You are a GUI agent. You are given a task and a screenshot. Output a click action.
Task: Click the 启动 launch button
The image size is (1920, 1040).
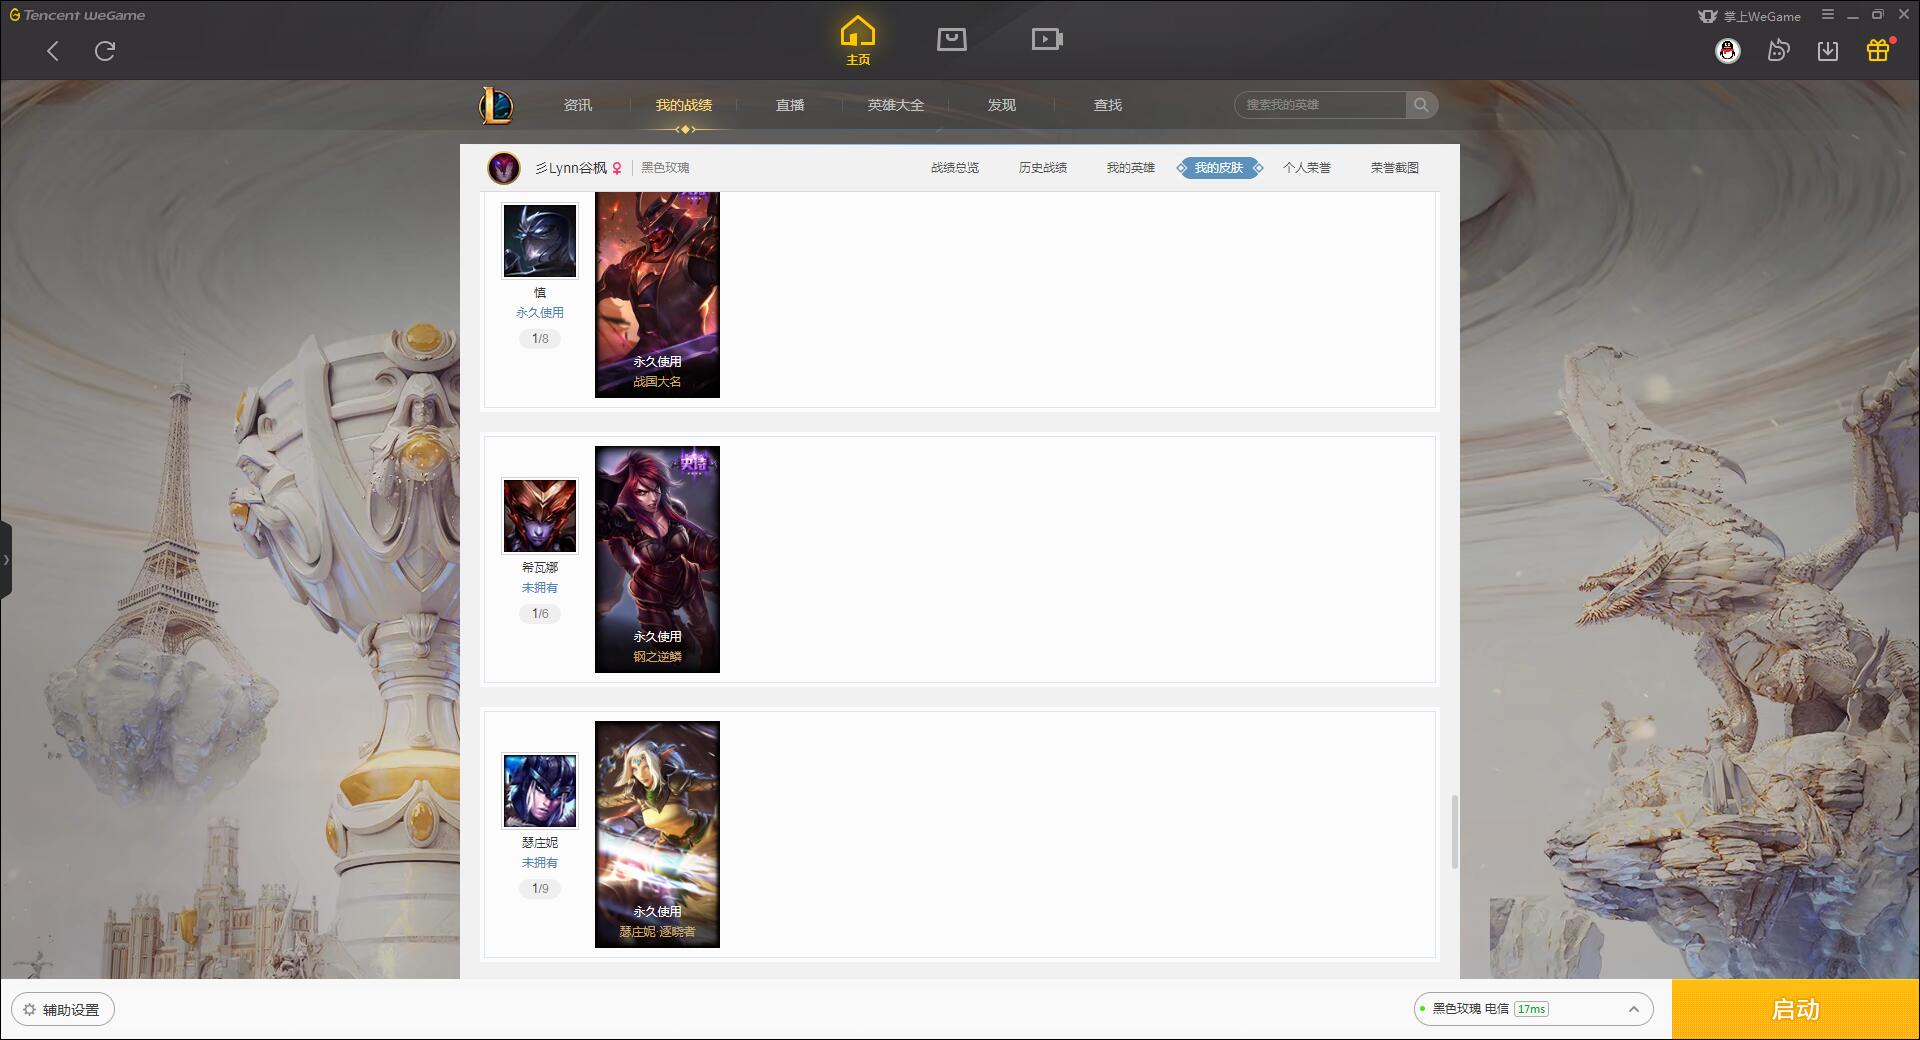tap(1796, 1010)
